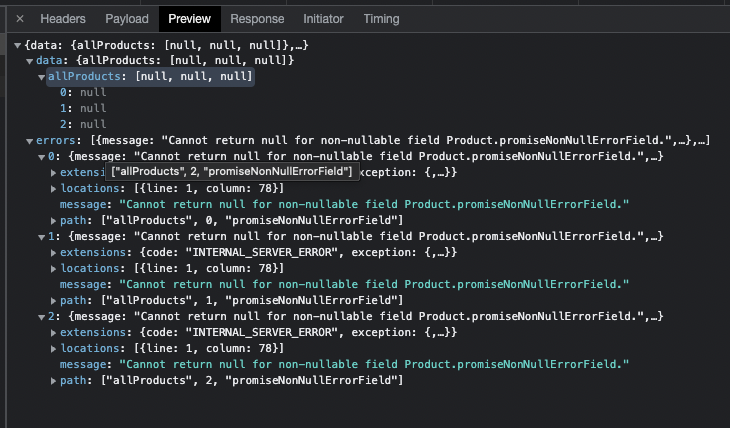Click the data key label

(49, 60)
